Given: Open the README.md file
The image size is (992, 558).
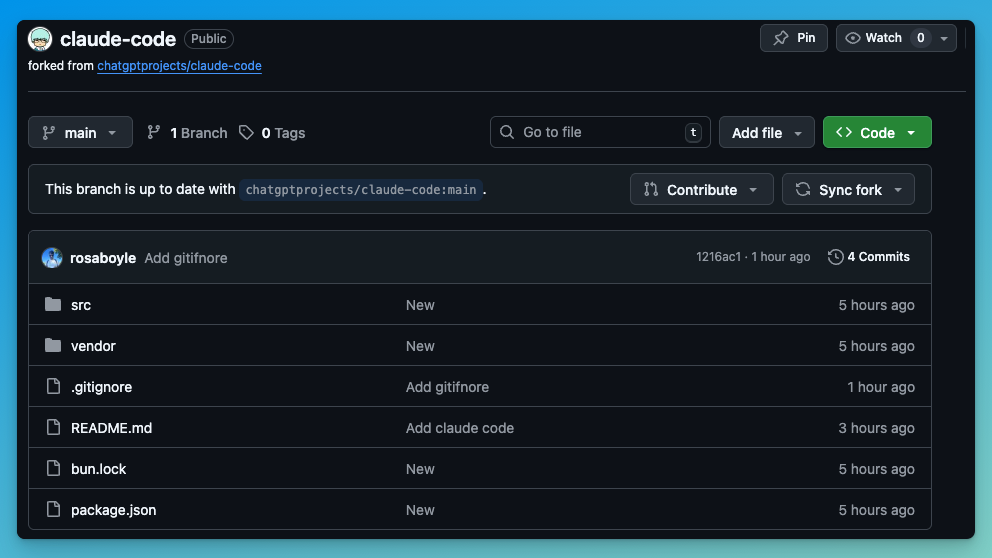Looking at the screenshot, I should (x=111, y=428).
